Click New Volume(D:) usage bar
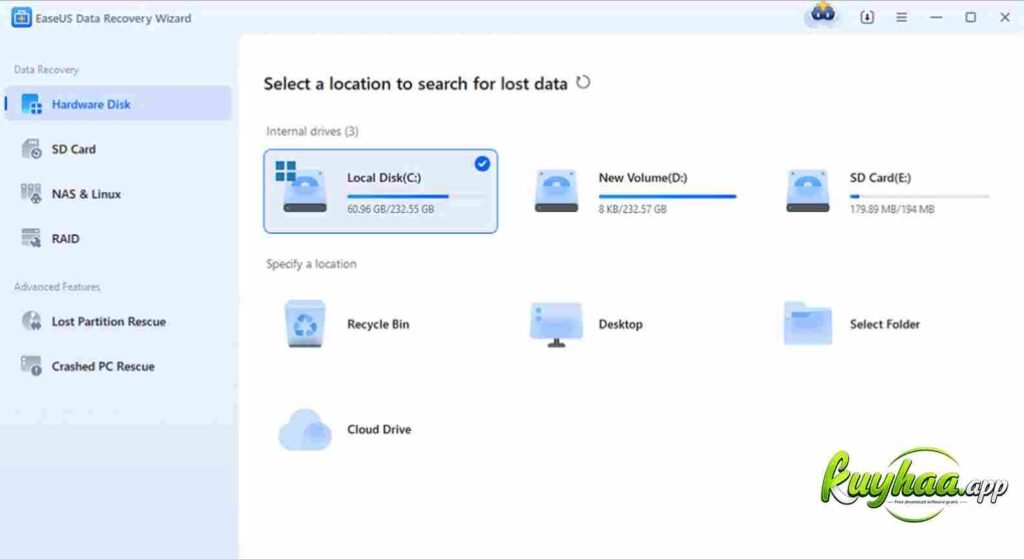1024x559 pixels. tap(667, 196)
